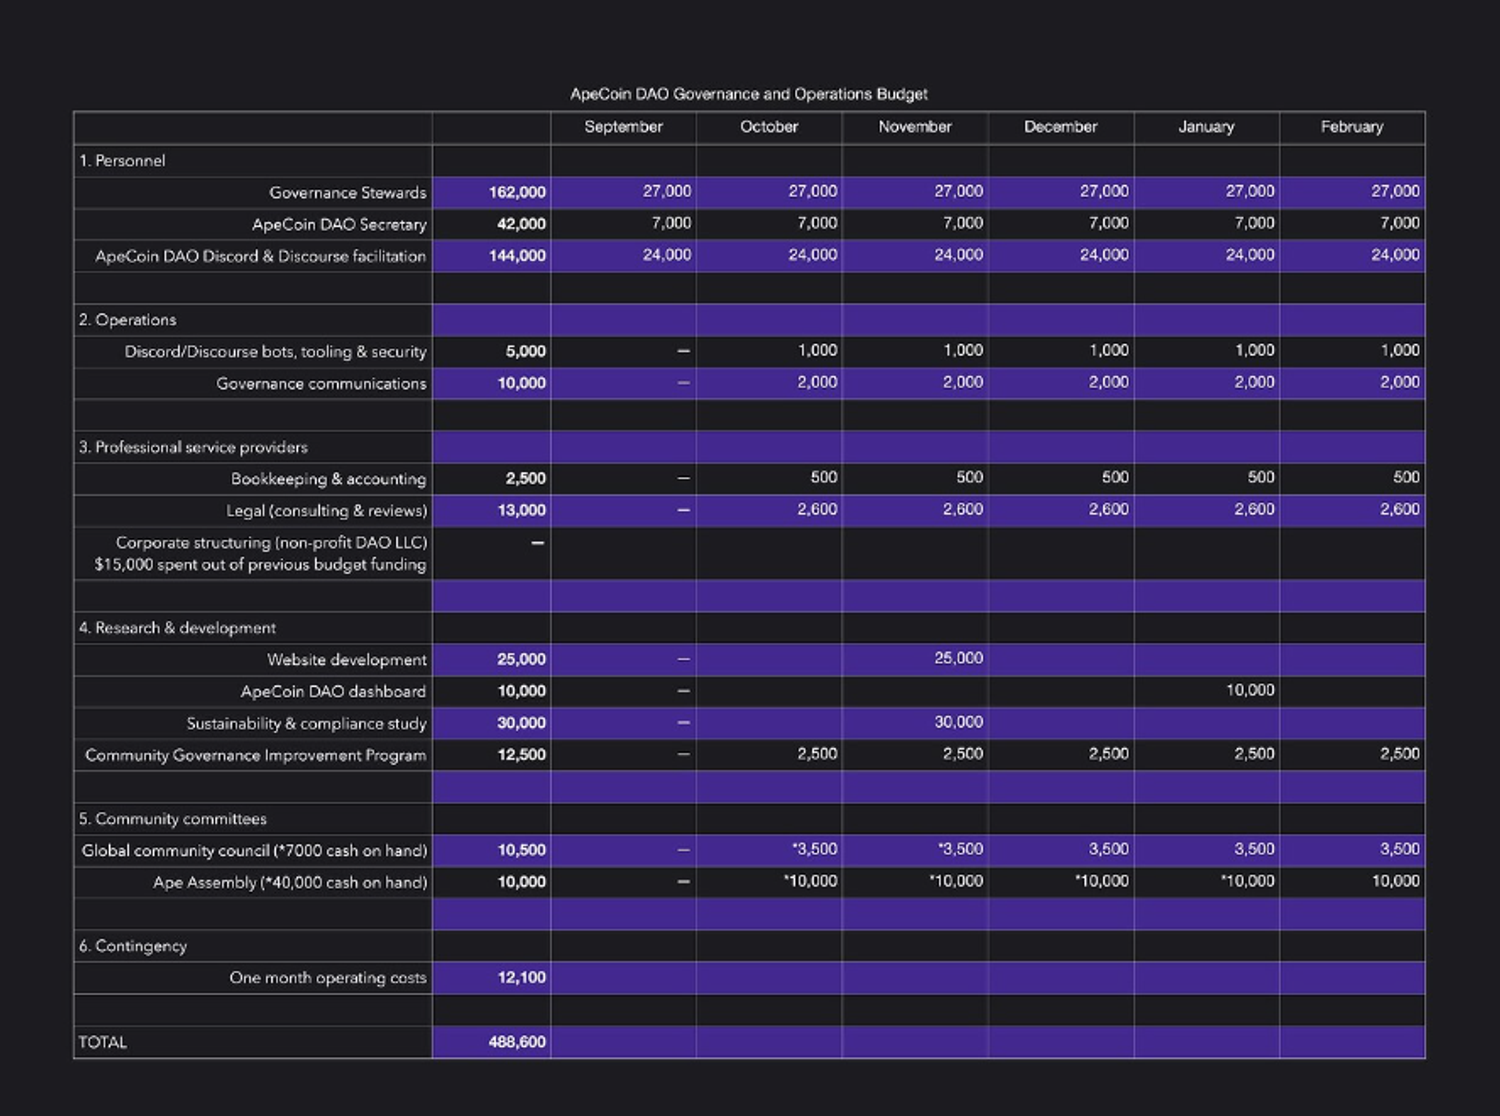Click the ApeCoin DAO Secretary row label
Viewport: 1500px width, 1116px height.
click(339, 224)
